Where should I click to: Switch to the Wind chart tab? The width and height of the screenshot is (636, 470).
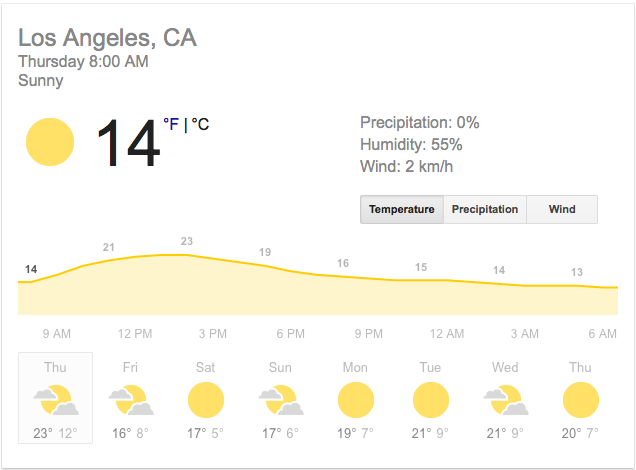click(x=562, y=209)
